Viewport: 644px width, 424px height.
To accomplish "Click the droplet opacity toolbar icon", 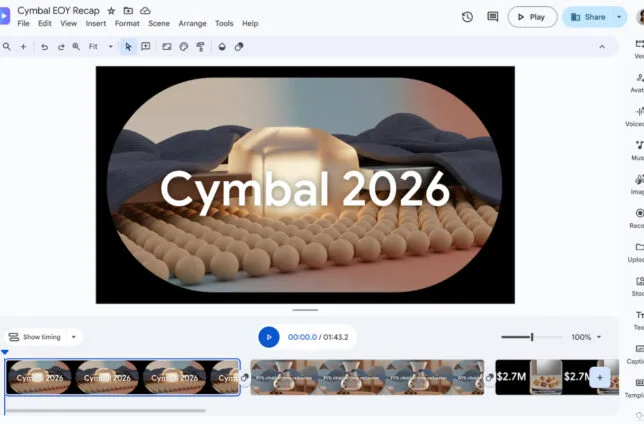I will click(x=222, y=46).
